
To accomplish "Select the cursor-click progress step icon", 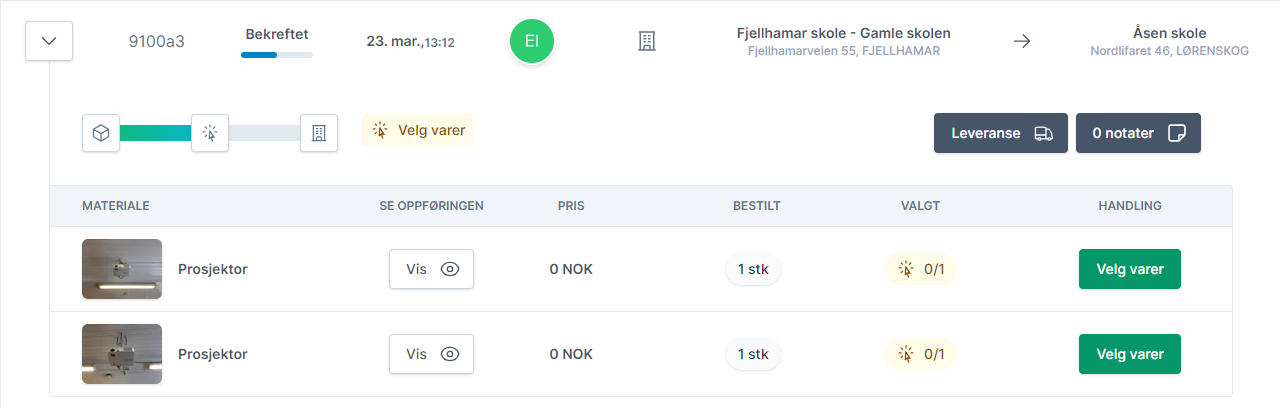I will (x=210, y=133).
